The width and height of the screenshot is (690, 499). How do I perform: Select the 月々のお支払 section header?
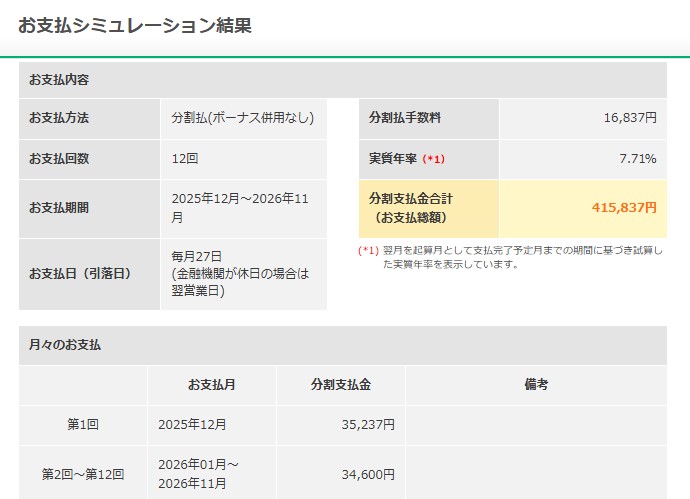pyautogui.click(x=65, y=345)
